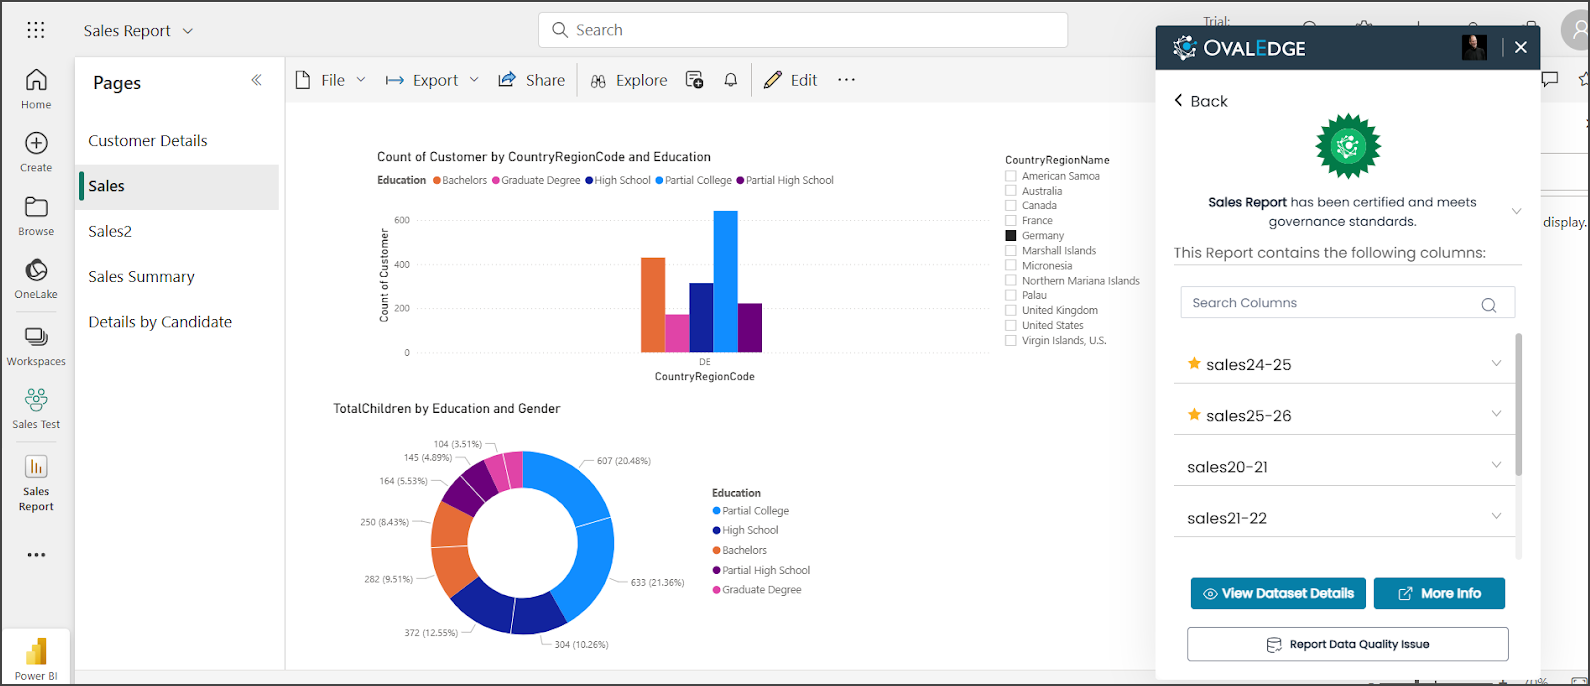Collapse the Pages pane with double-chevron
1590x686 pixels.
click(256, 80)
